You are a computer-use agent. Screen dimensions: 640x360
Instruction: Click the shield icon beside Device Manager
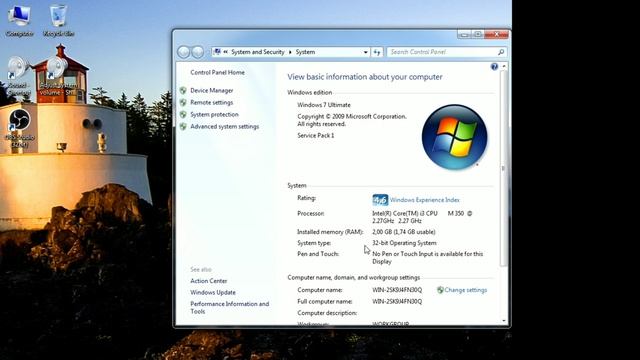183,91
